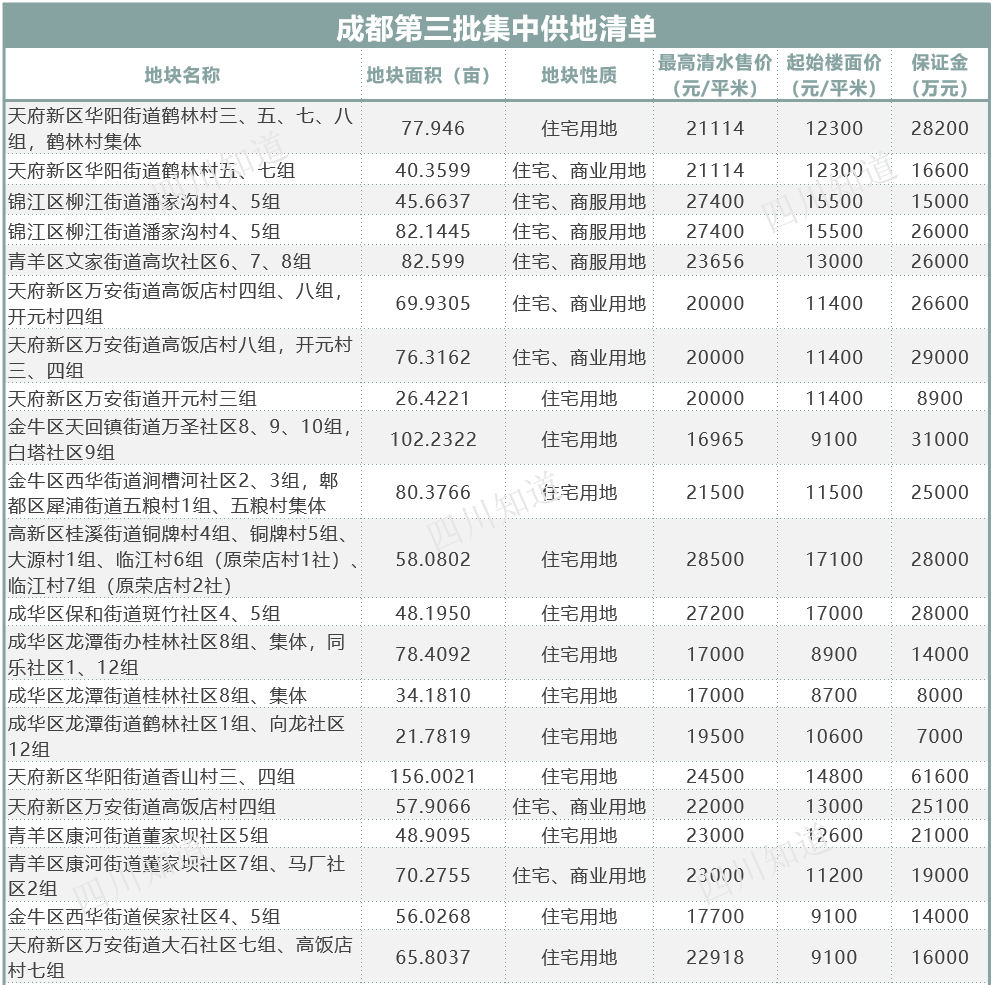Select area value 70.2755
Viewport: 994px width, 985px height.
[433, 875]
